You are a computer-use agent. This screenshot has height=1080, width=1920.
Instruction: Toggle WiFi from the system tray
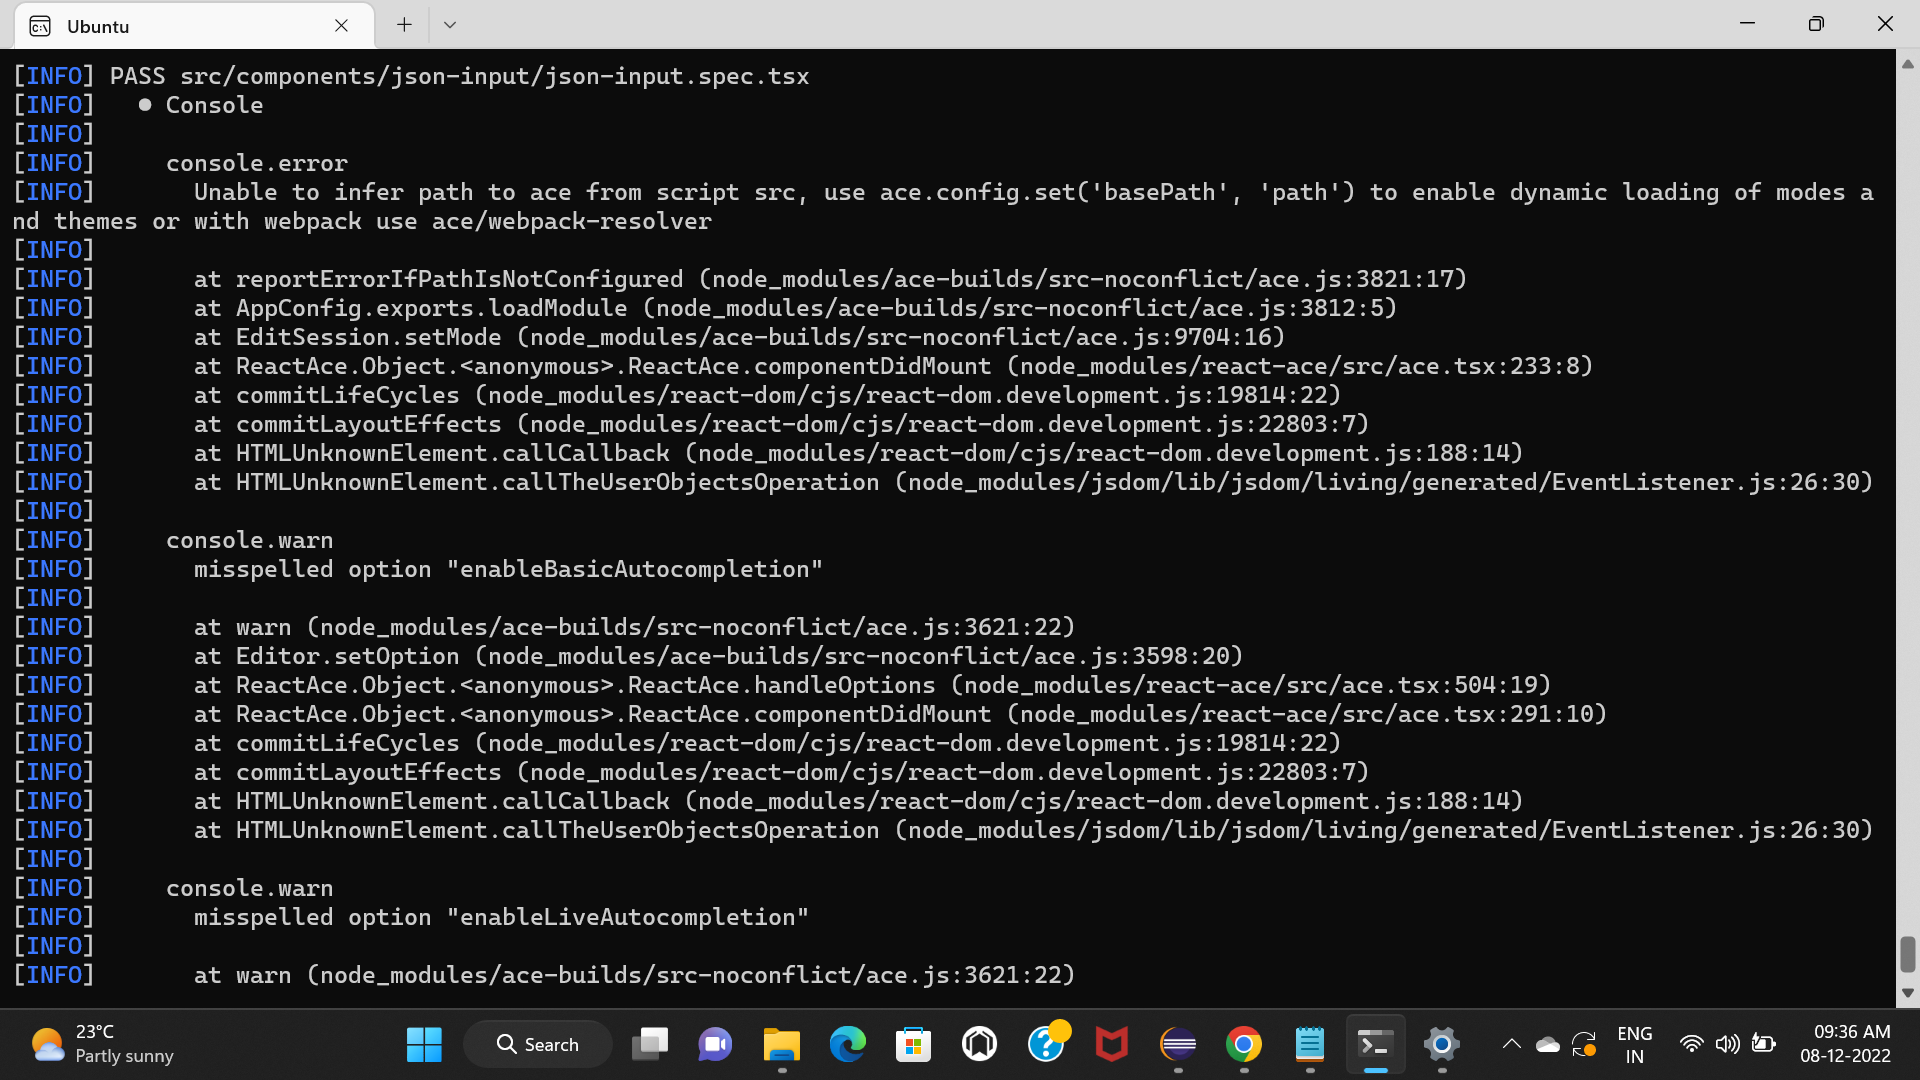pos(1692,1043)
